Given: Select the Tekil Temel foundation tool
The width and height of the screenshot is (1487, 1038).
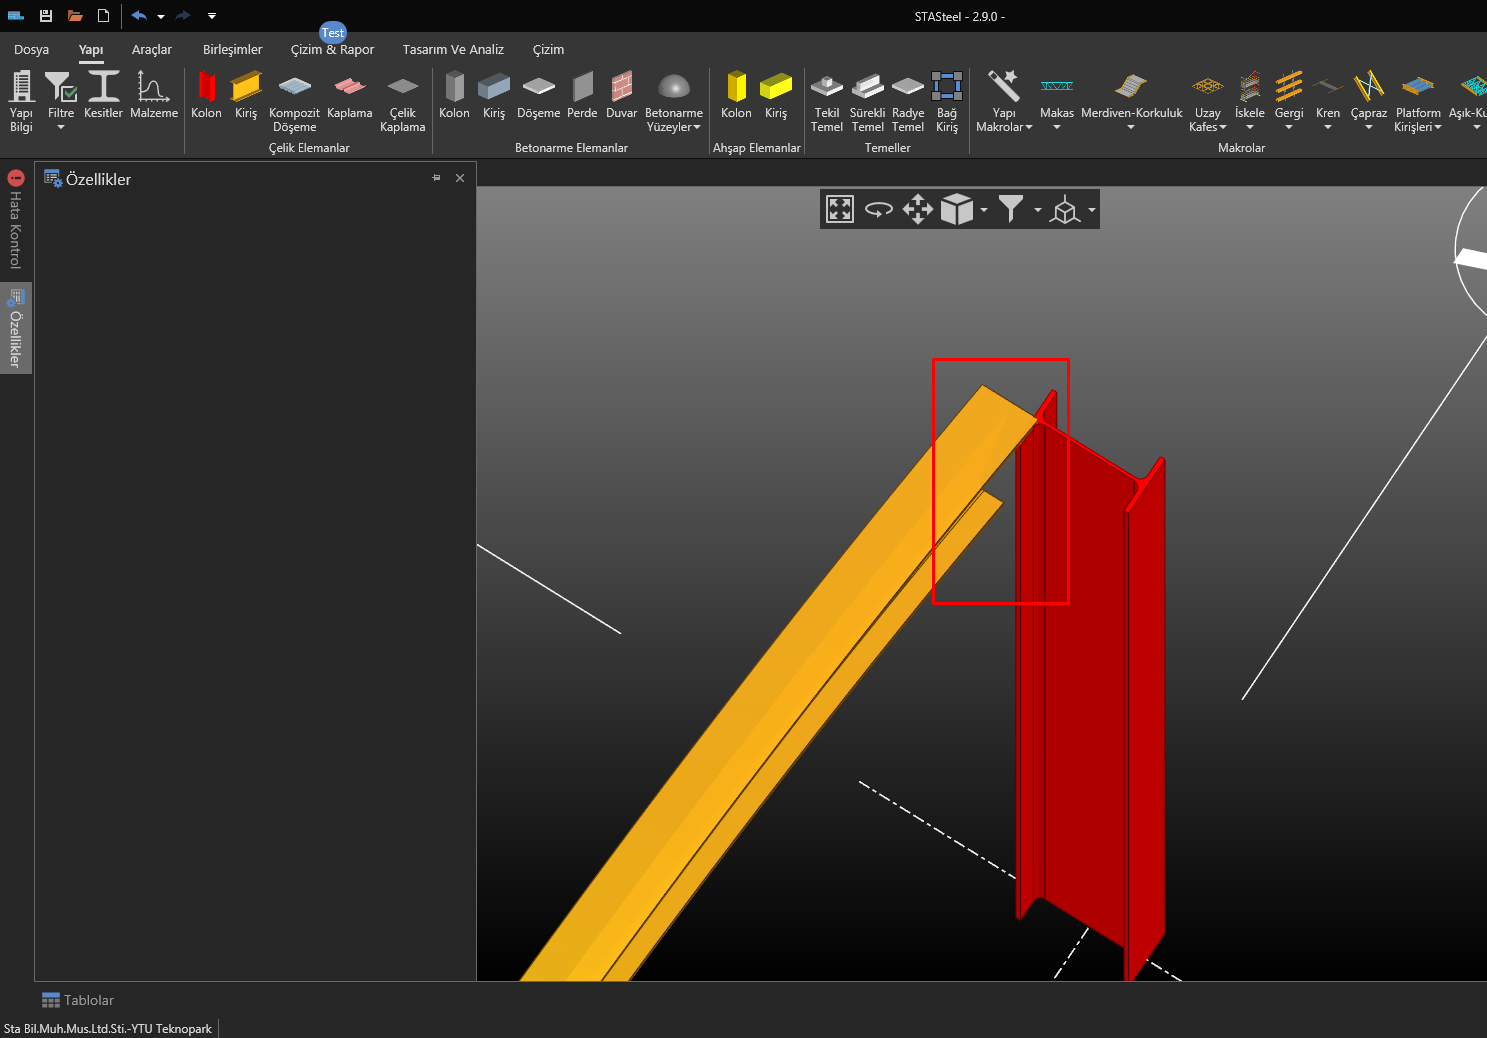Looking at the screenshot, I should (826, 101).
